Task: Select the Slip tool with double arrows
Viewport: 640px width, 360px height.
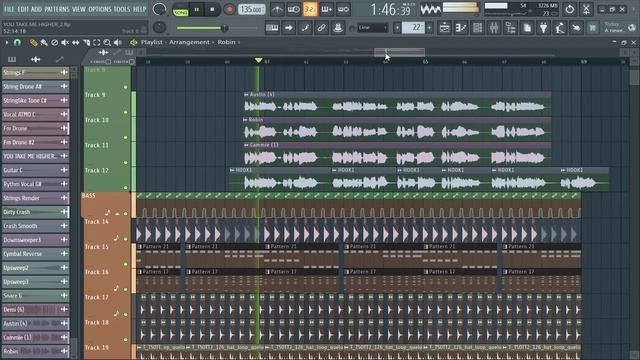Action: click(76, 42)
